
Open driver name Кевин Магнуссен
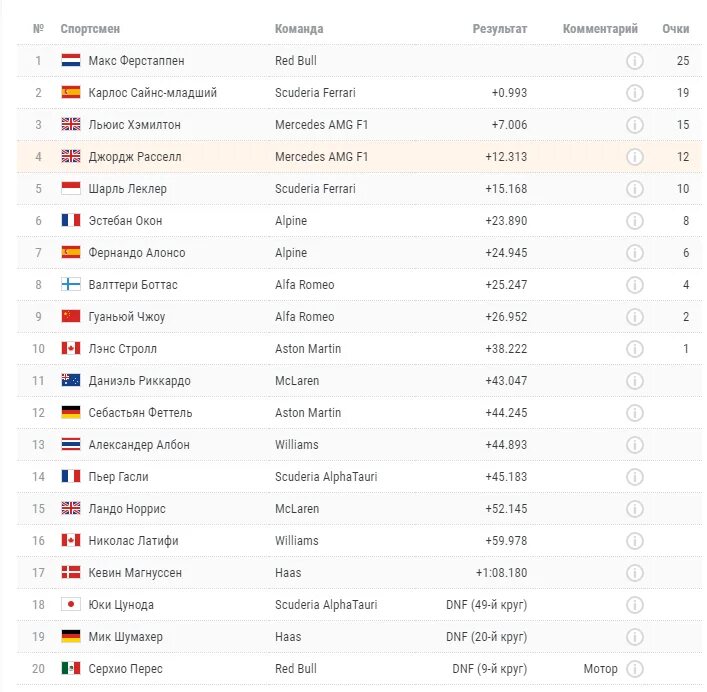(x=135, y=573)
